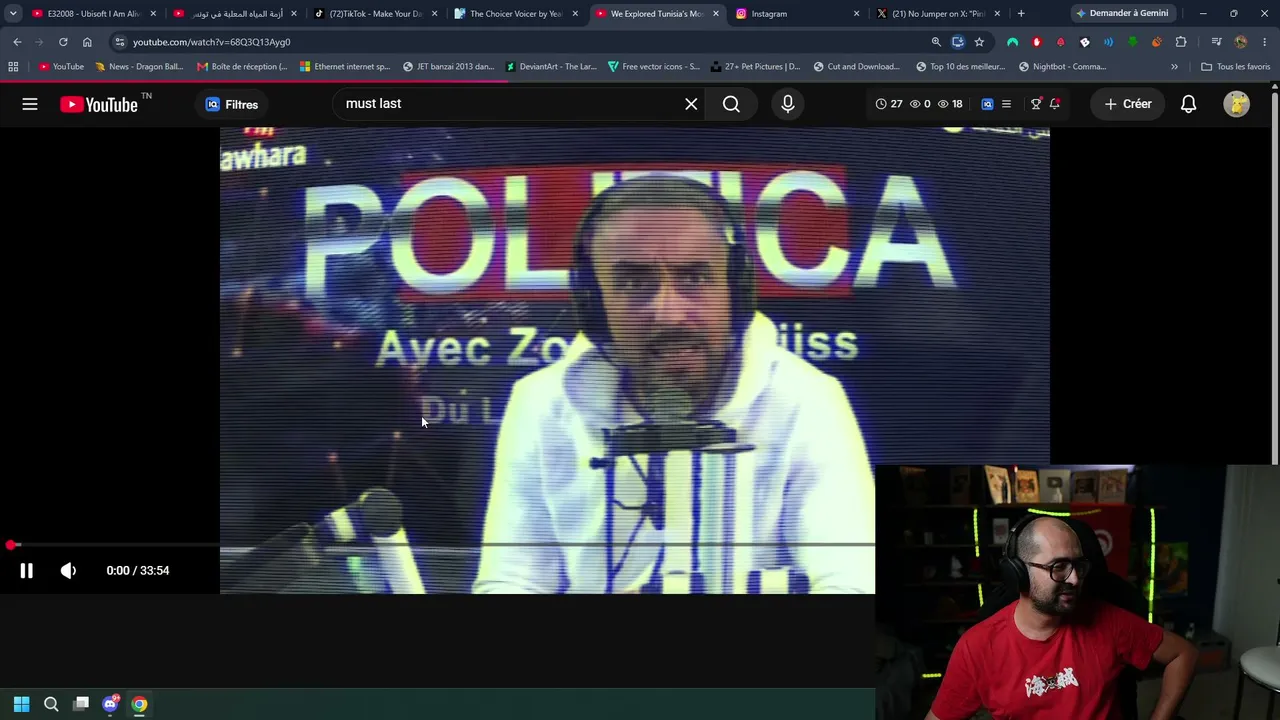Open the Chrome profile avatar
This screenshot has width=1280, height=720.
click(x=1241, y=42)
